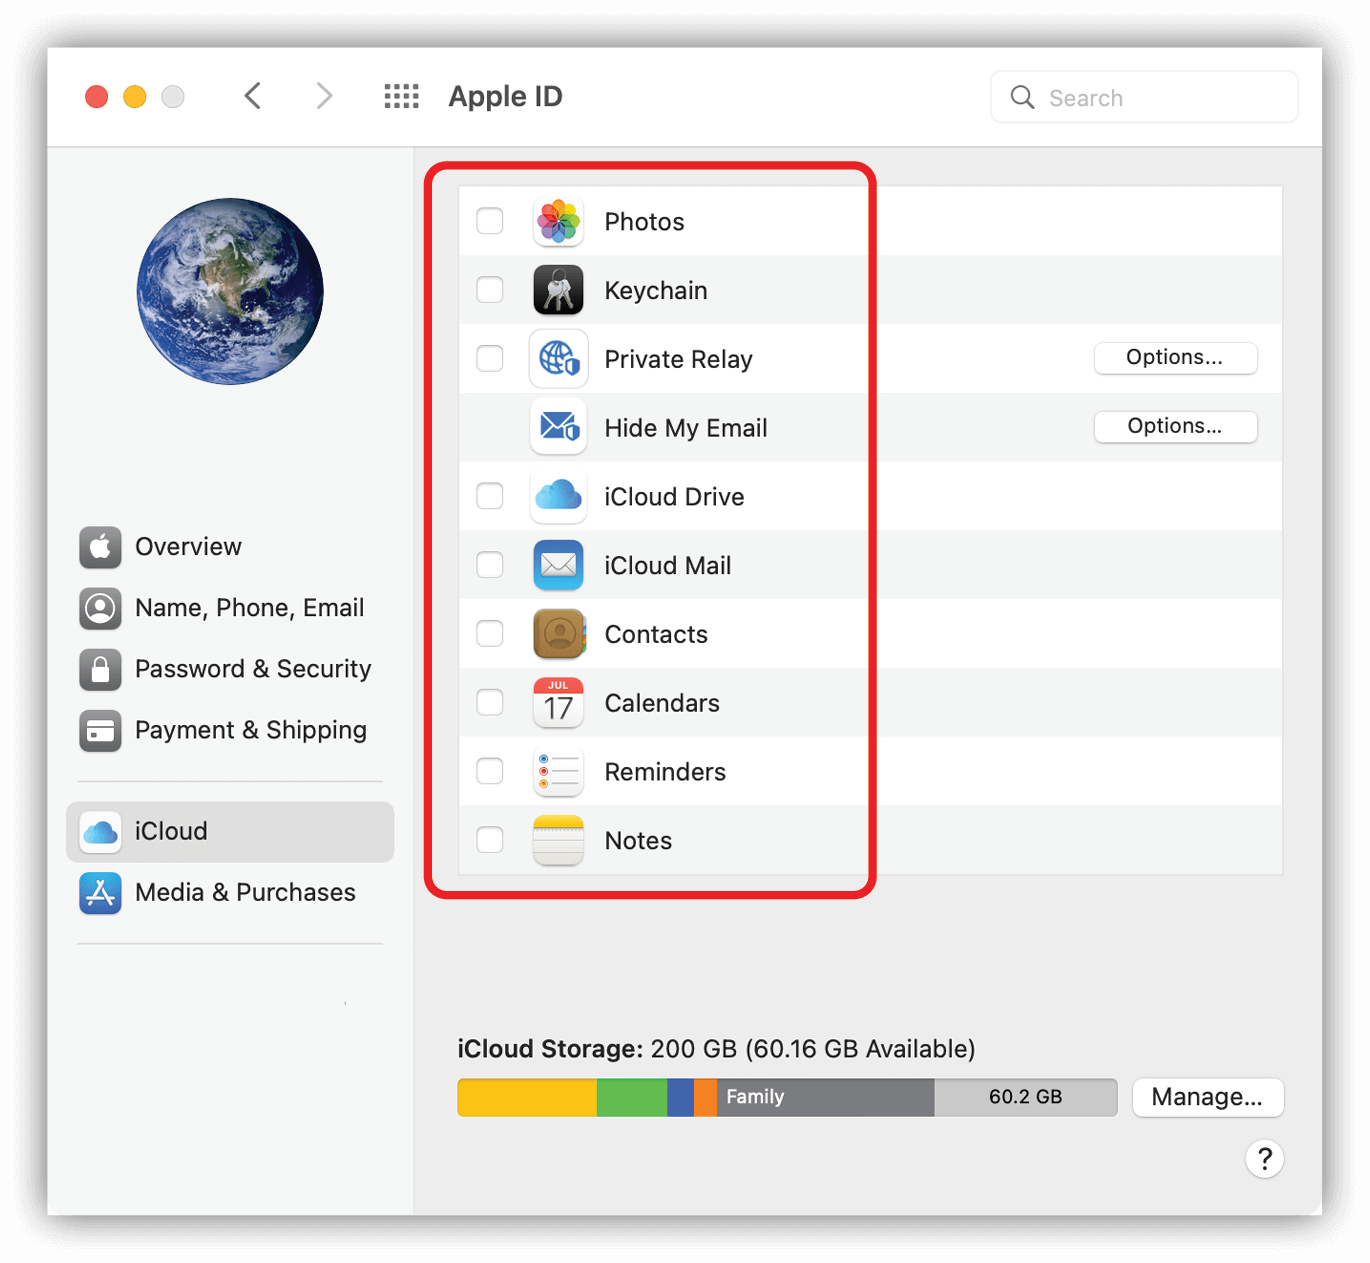Click the 60.2 GB free storage segment
This screenshot has height=1263, width=1370.
tap(1025, 1097)
